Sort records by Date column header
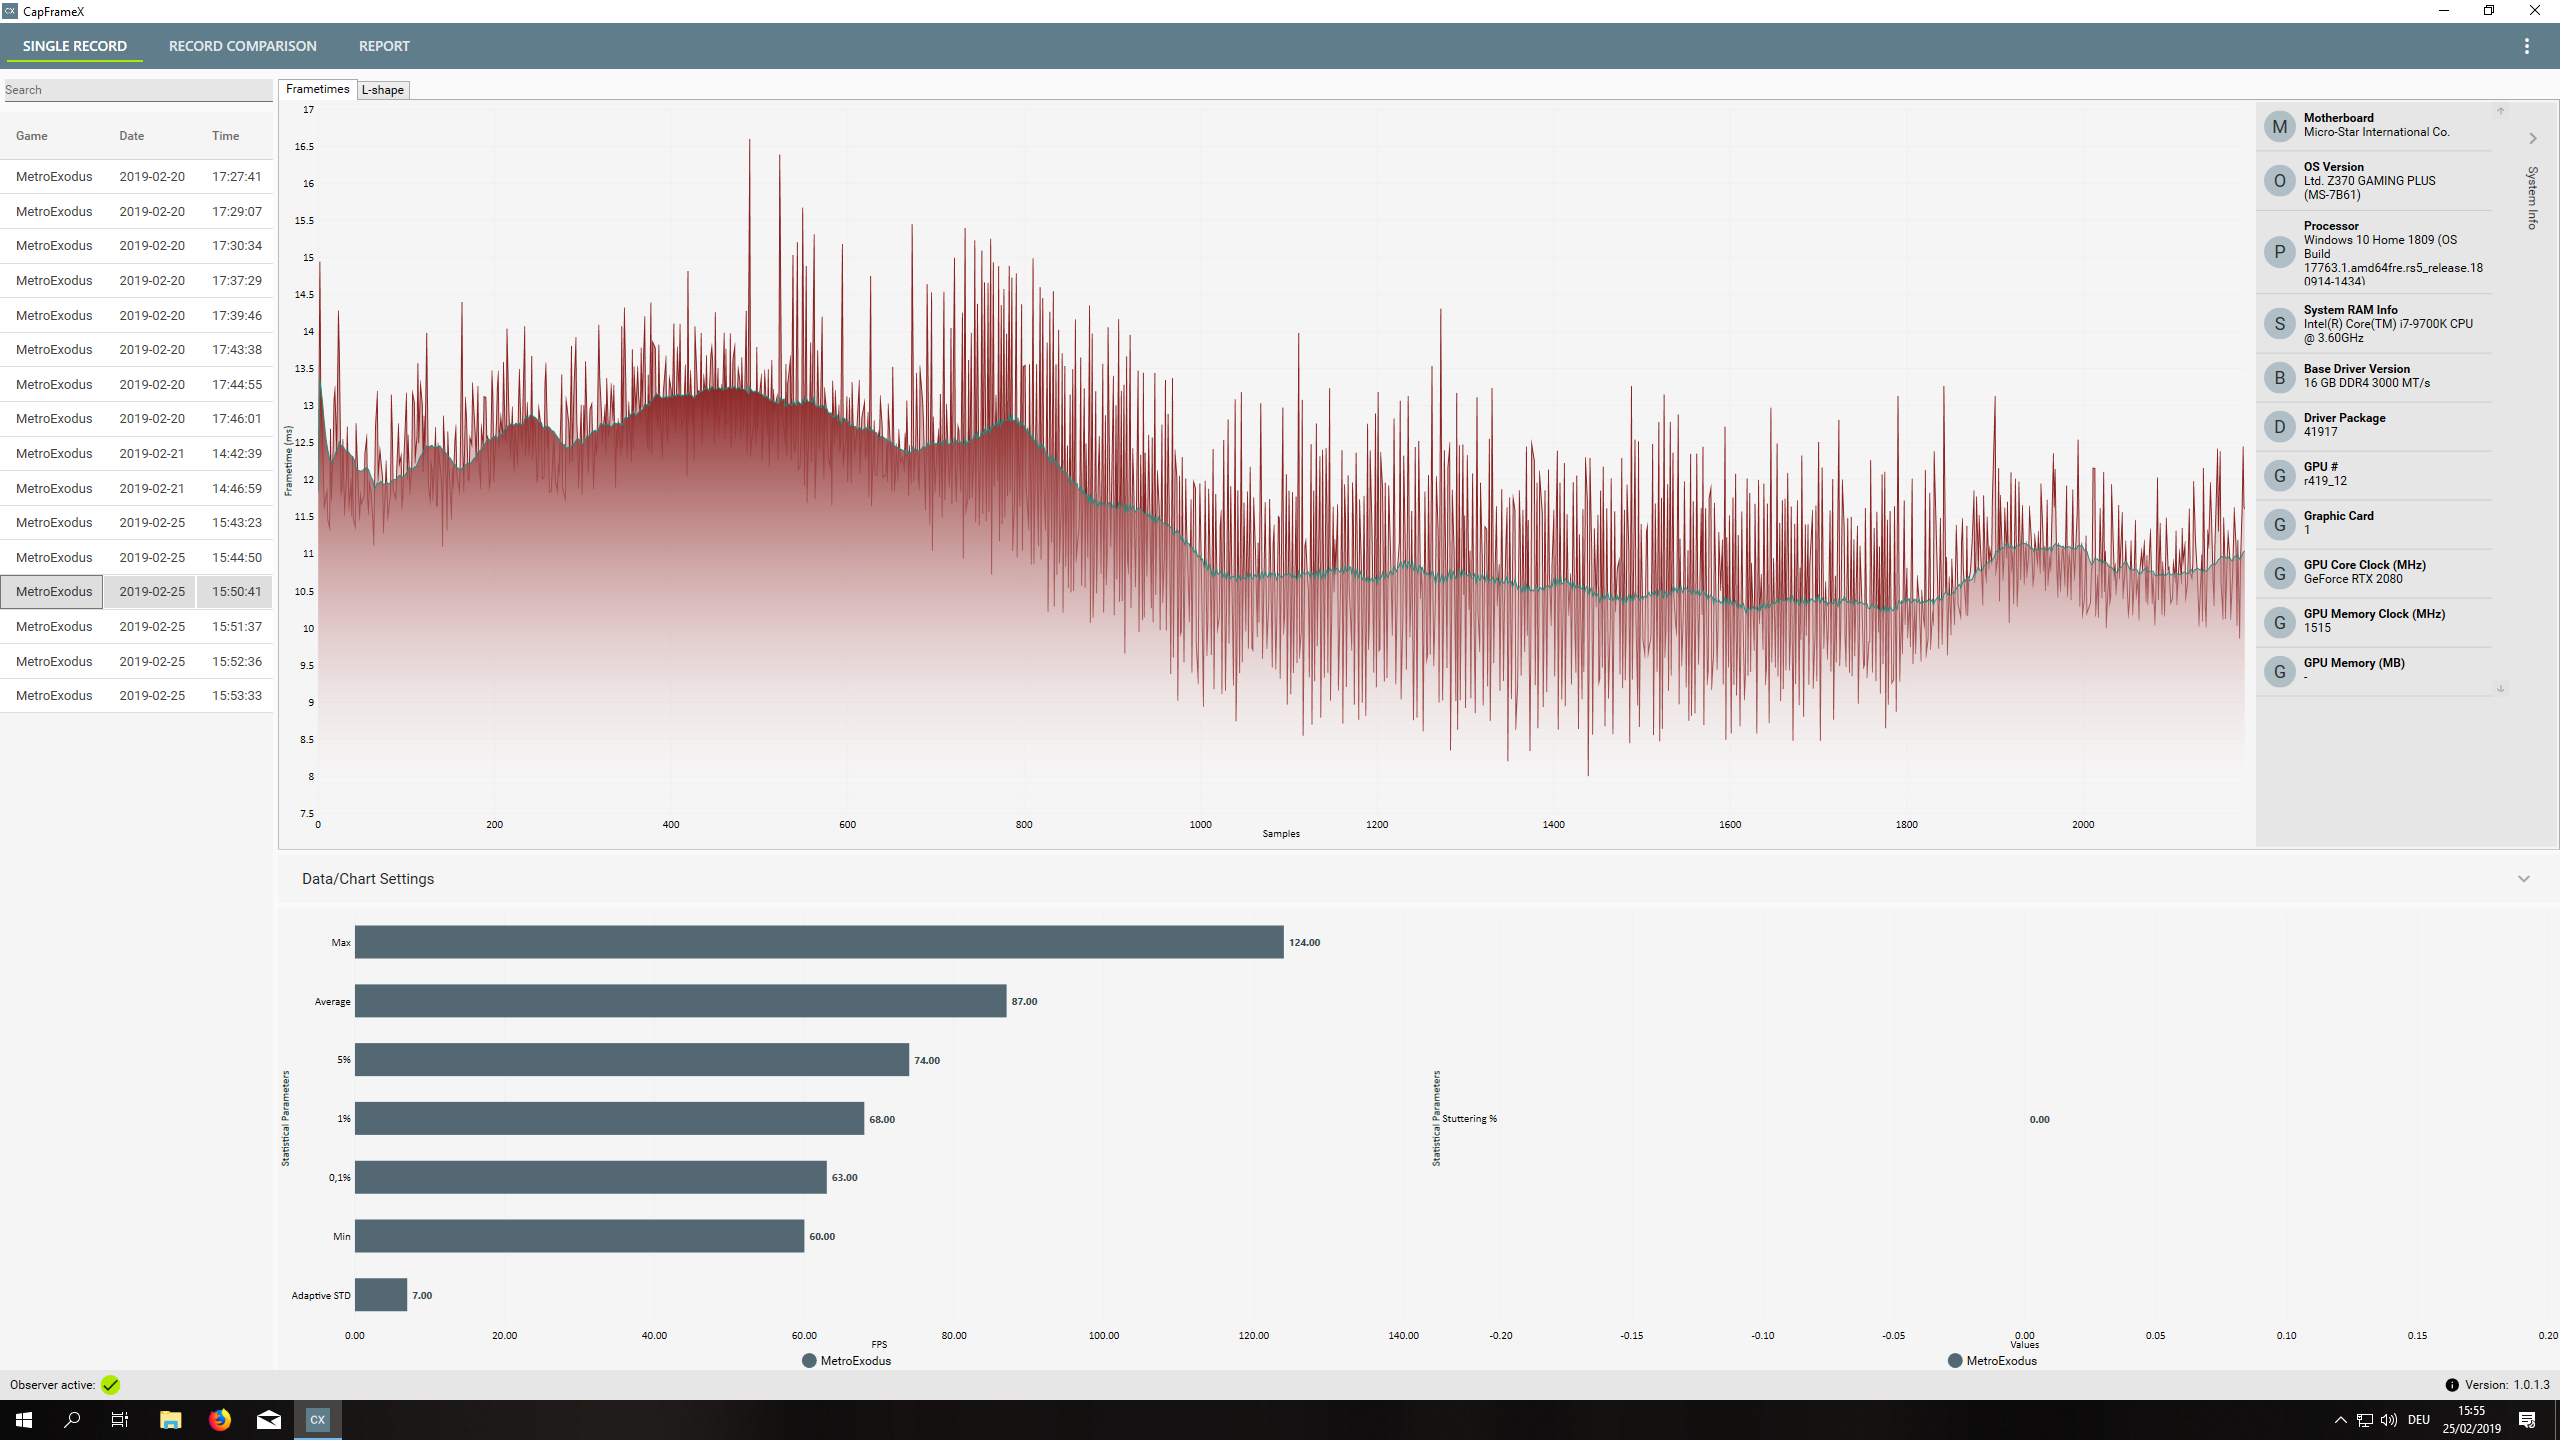Image resolution: width=2560 pixels, height=1440 pixels. (x=131, y=136)
